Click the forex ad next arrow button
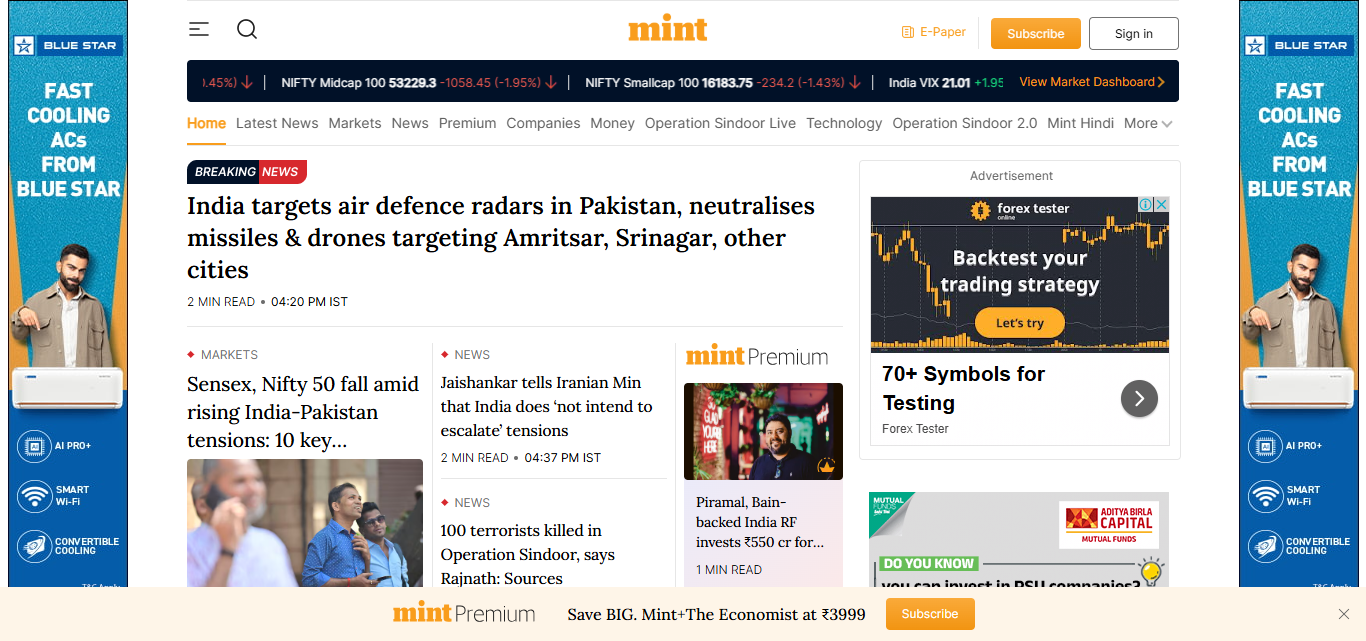Image resolution: width=1366 pixels, height=641 pixels. (x=1139, y=399)
